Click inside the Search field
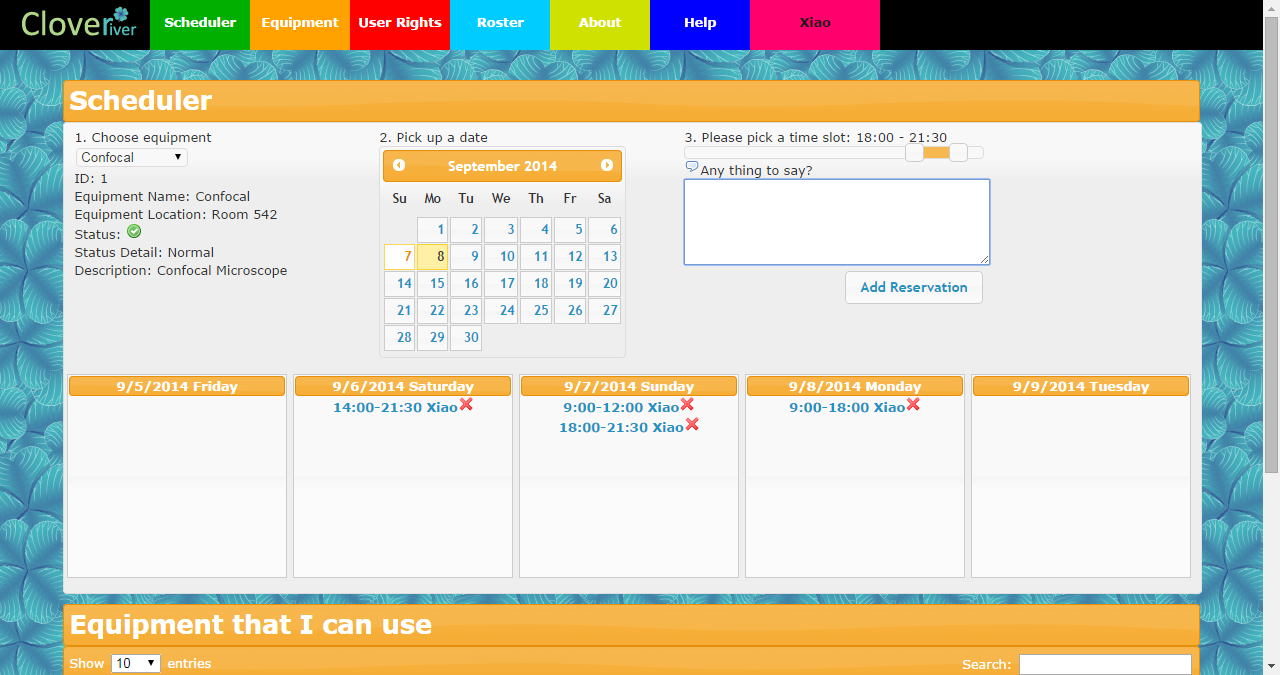The width and height of the screenshot is (1280, 675). click(1104, 663)
